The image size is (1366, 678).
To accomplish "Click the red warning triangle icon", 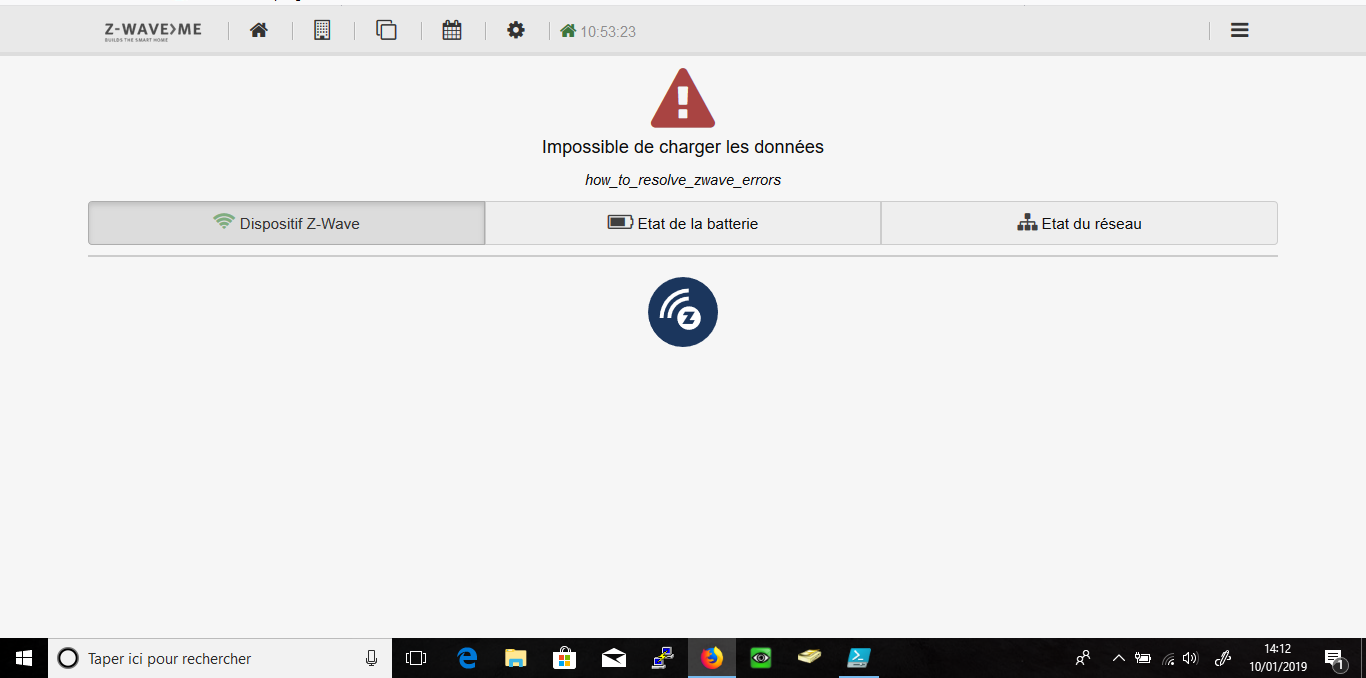I will 683,98.
